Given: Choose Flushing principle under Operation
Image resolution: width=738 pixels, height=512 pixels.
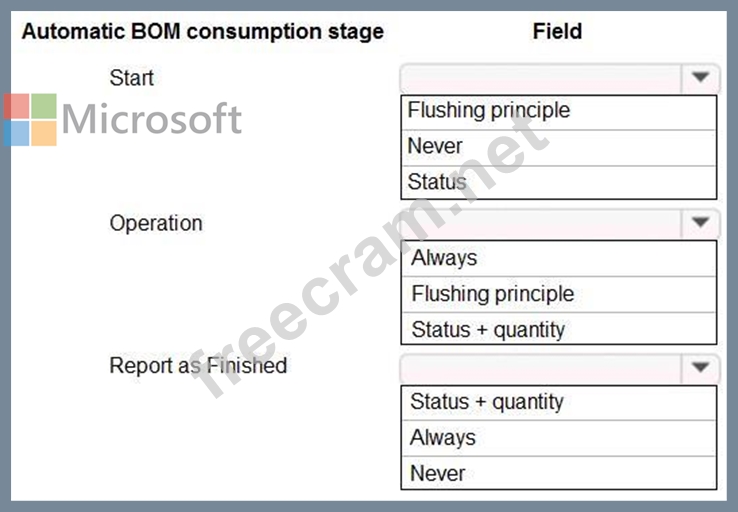Looking at the screenshot, I should [559, 294].
